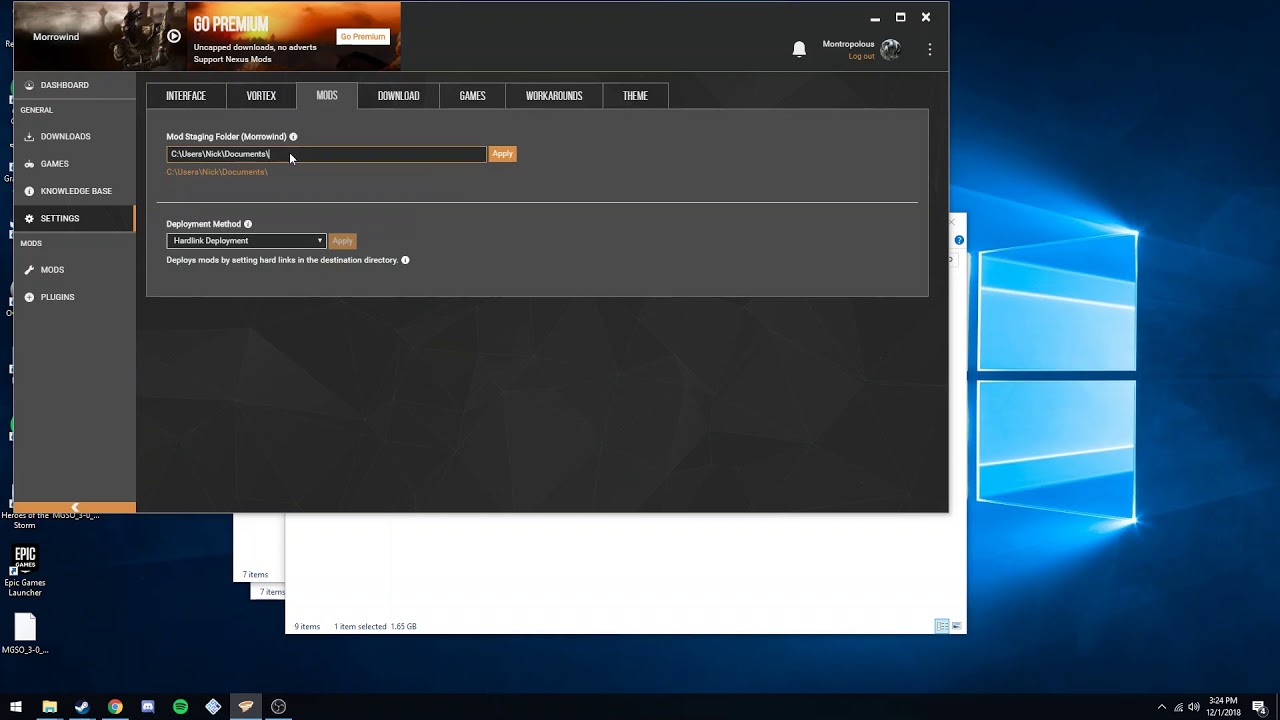Viewport: 1280px width, 720px height.
Task: Click inside the Mod Staging Folder path field
Action: (326, 154)
